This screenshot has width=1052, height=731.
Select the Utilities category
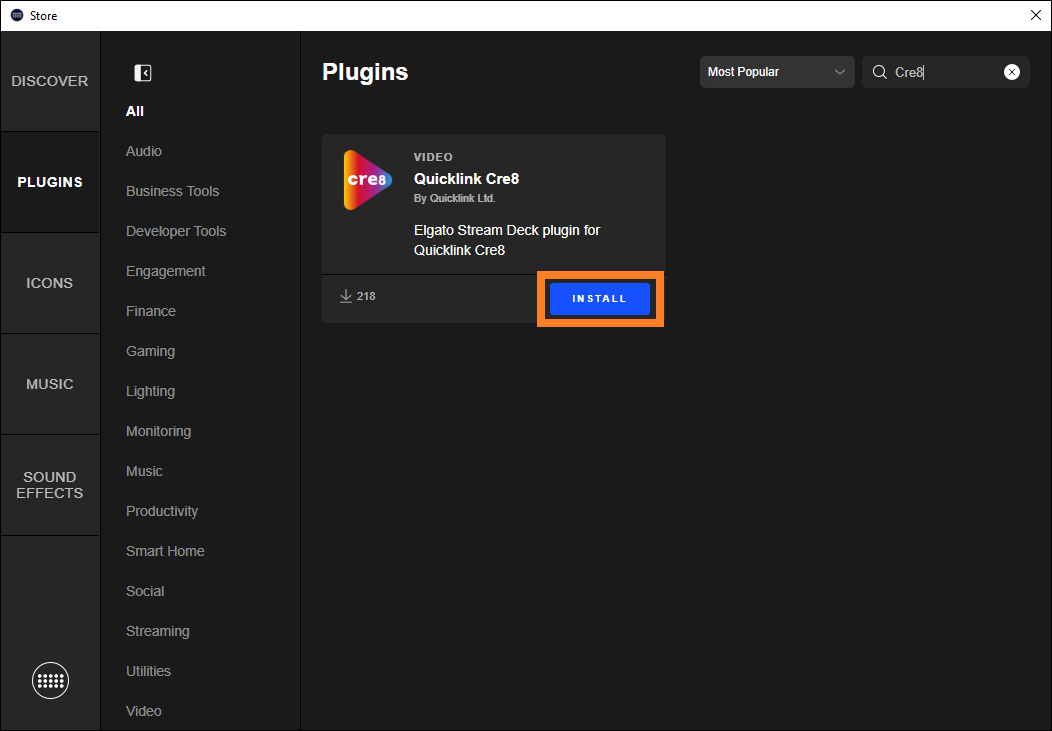point(148,671)
